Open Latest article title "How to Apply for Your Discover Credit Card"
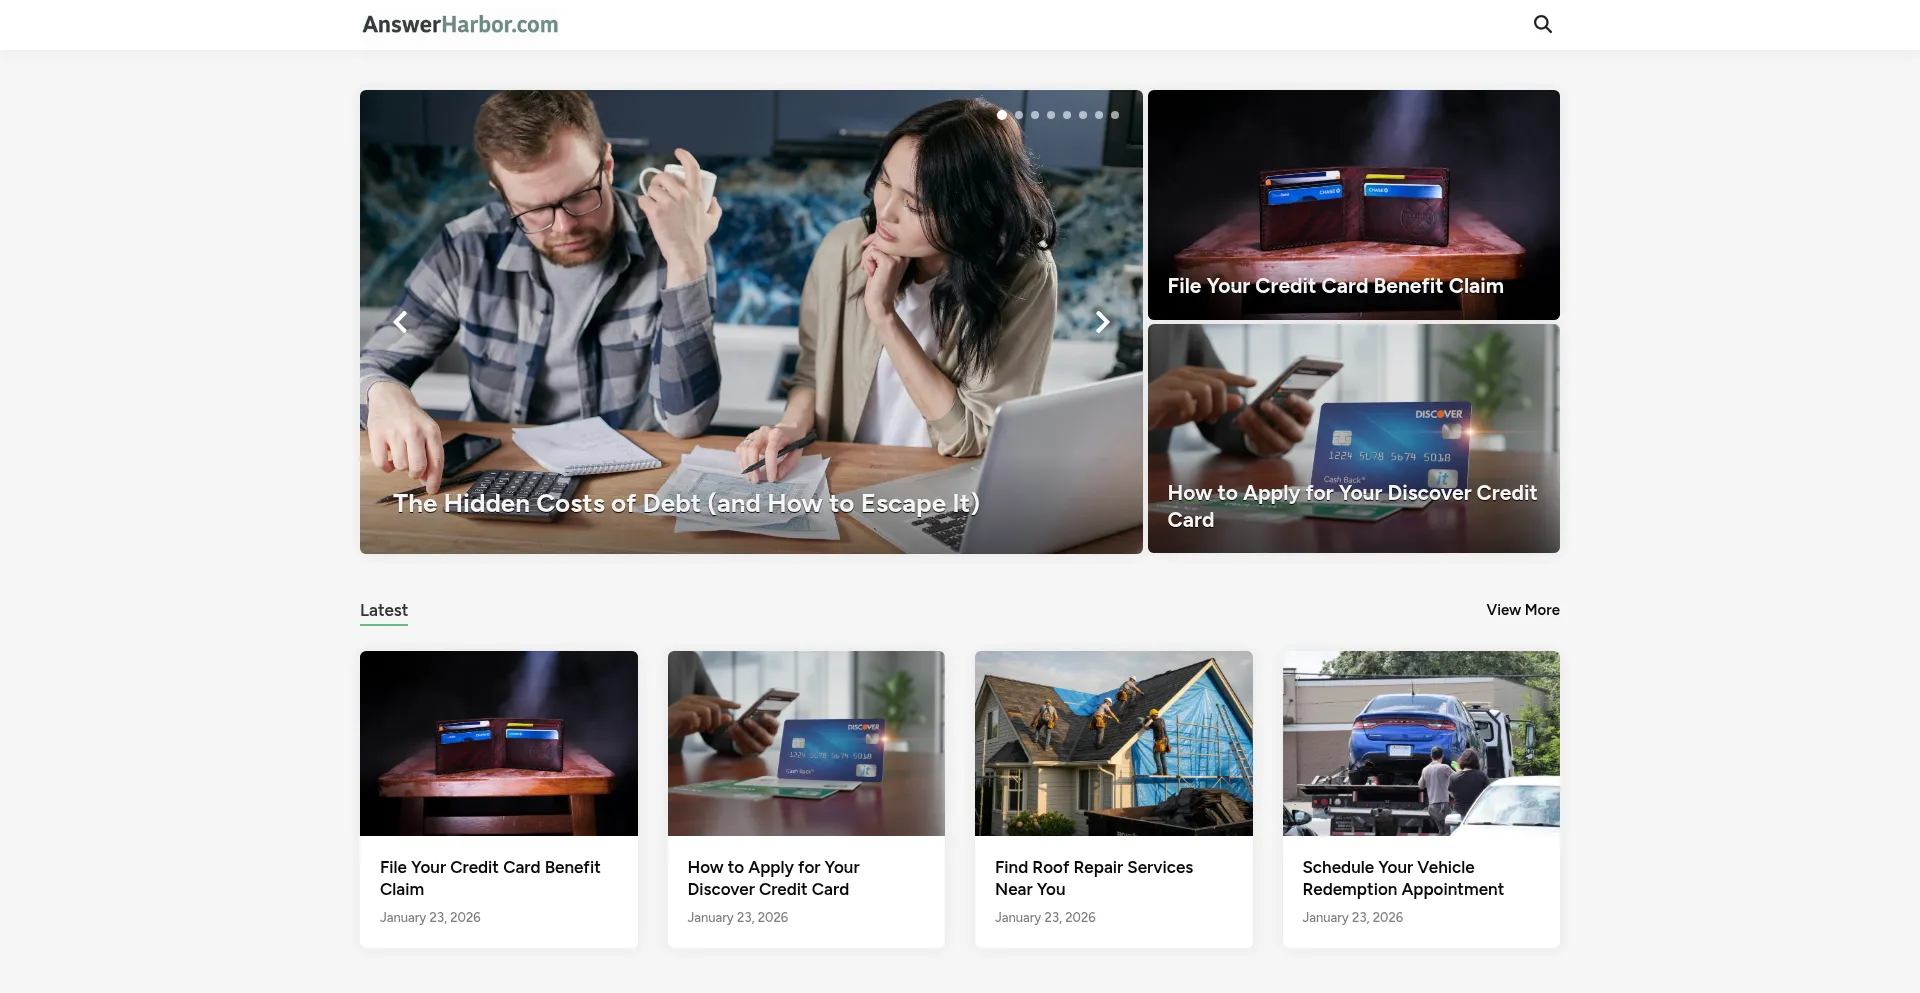The height and width of the screenshot is (993, 1920). (773, 878)
